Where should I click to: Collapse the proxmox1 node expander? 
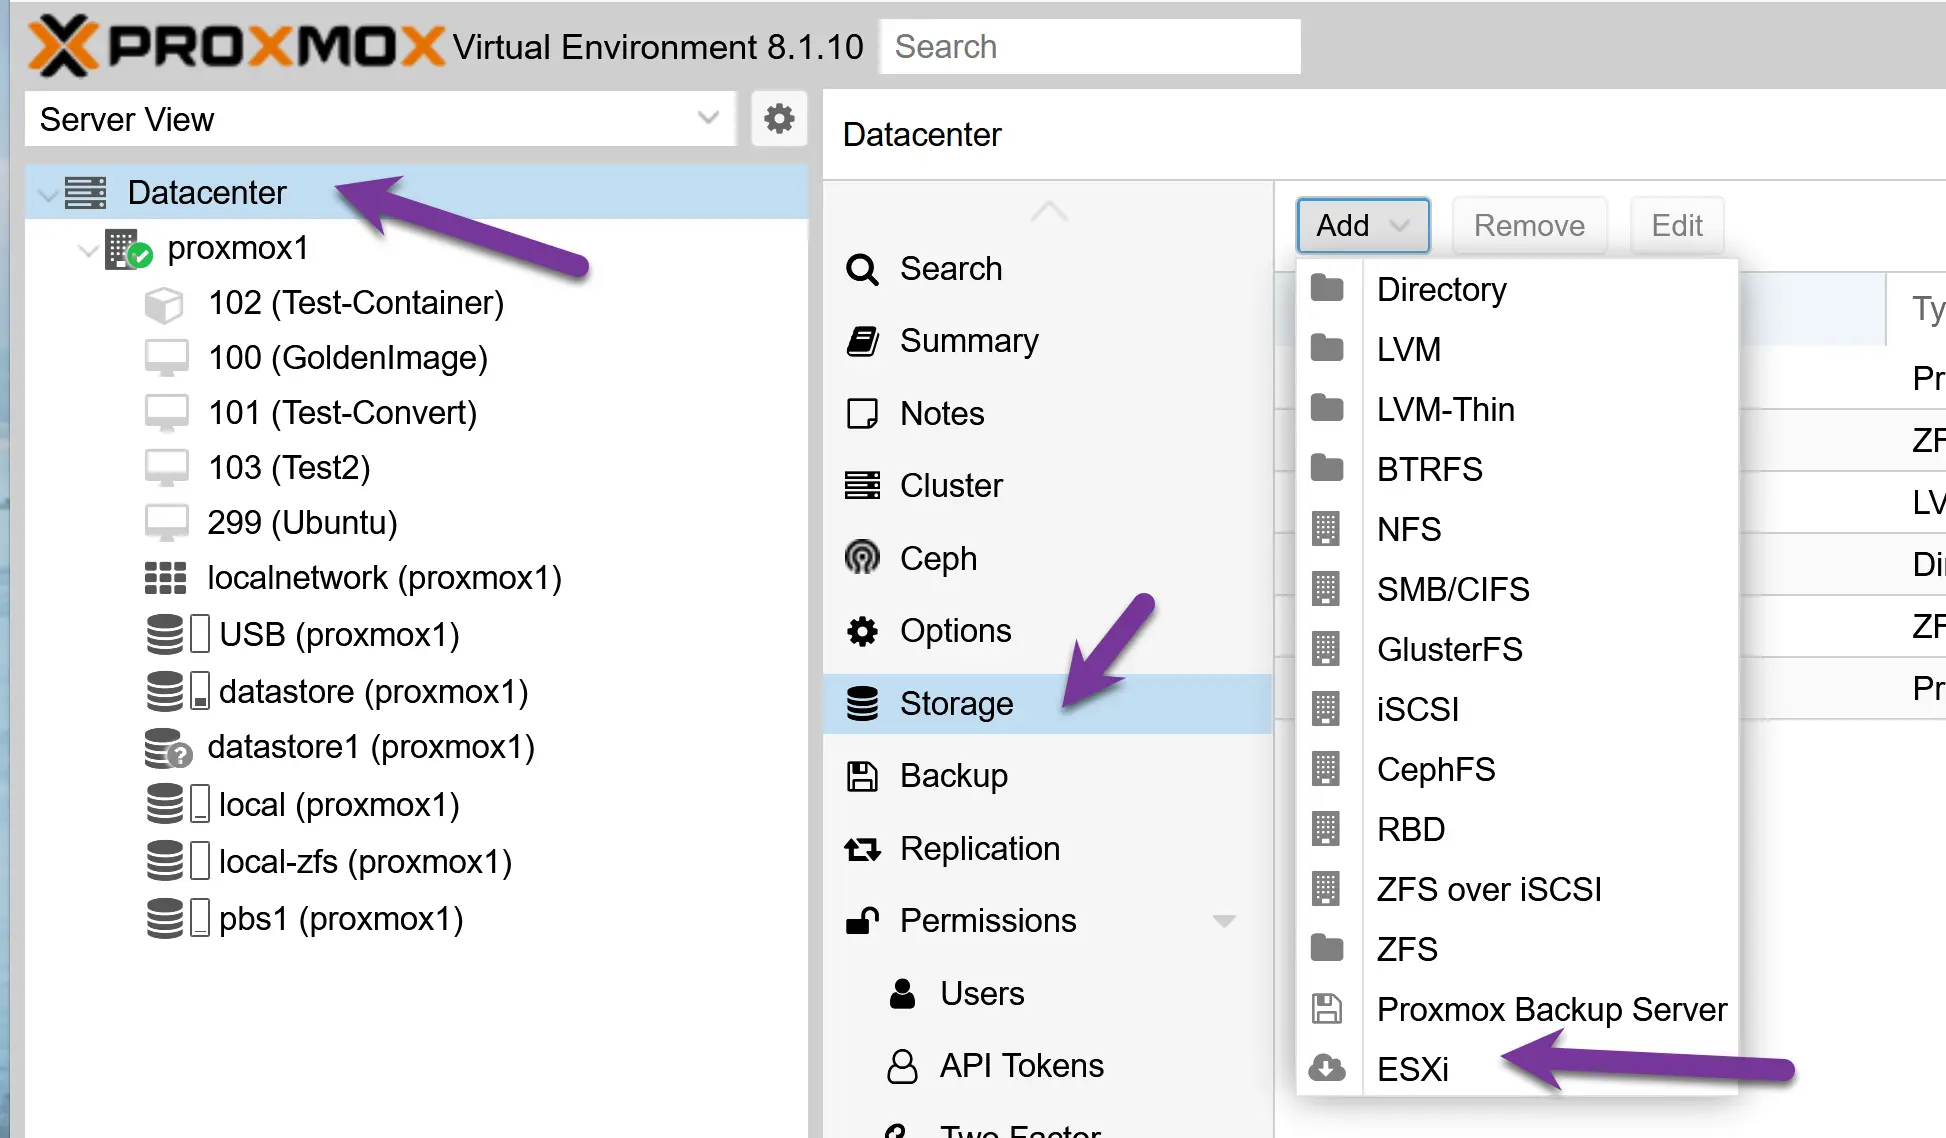(x=87, y=249)
